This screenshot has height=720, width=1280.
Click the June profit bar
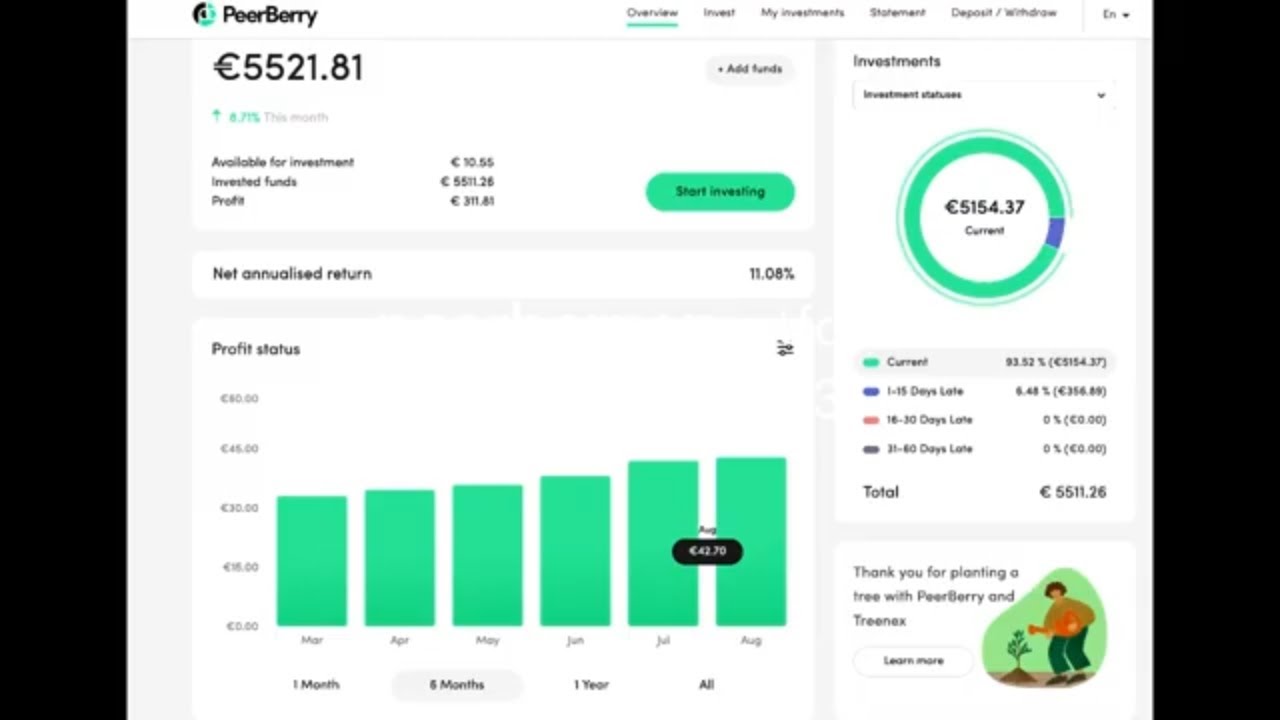tap(575, 551)
